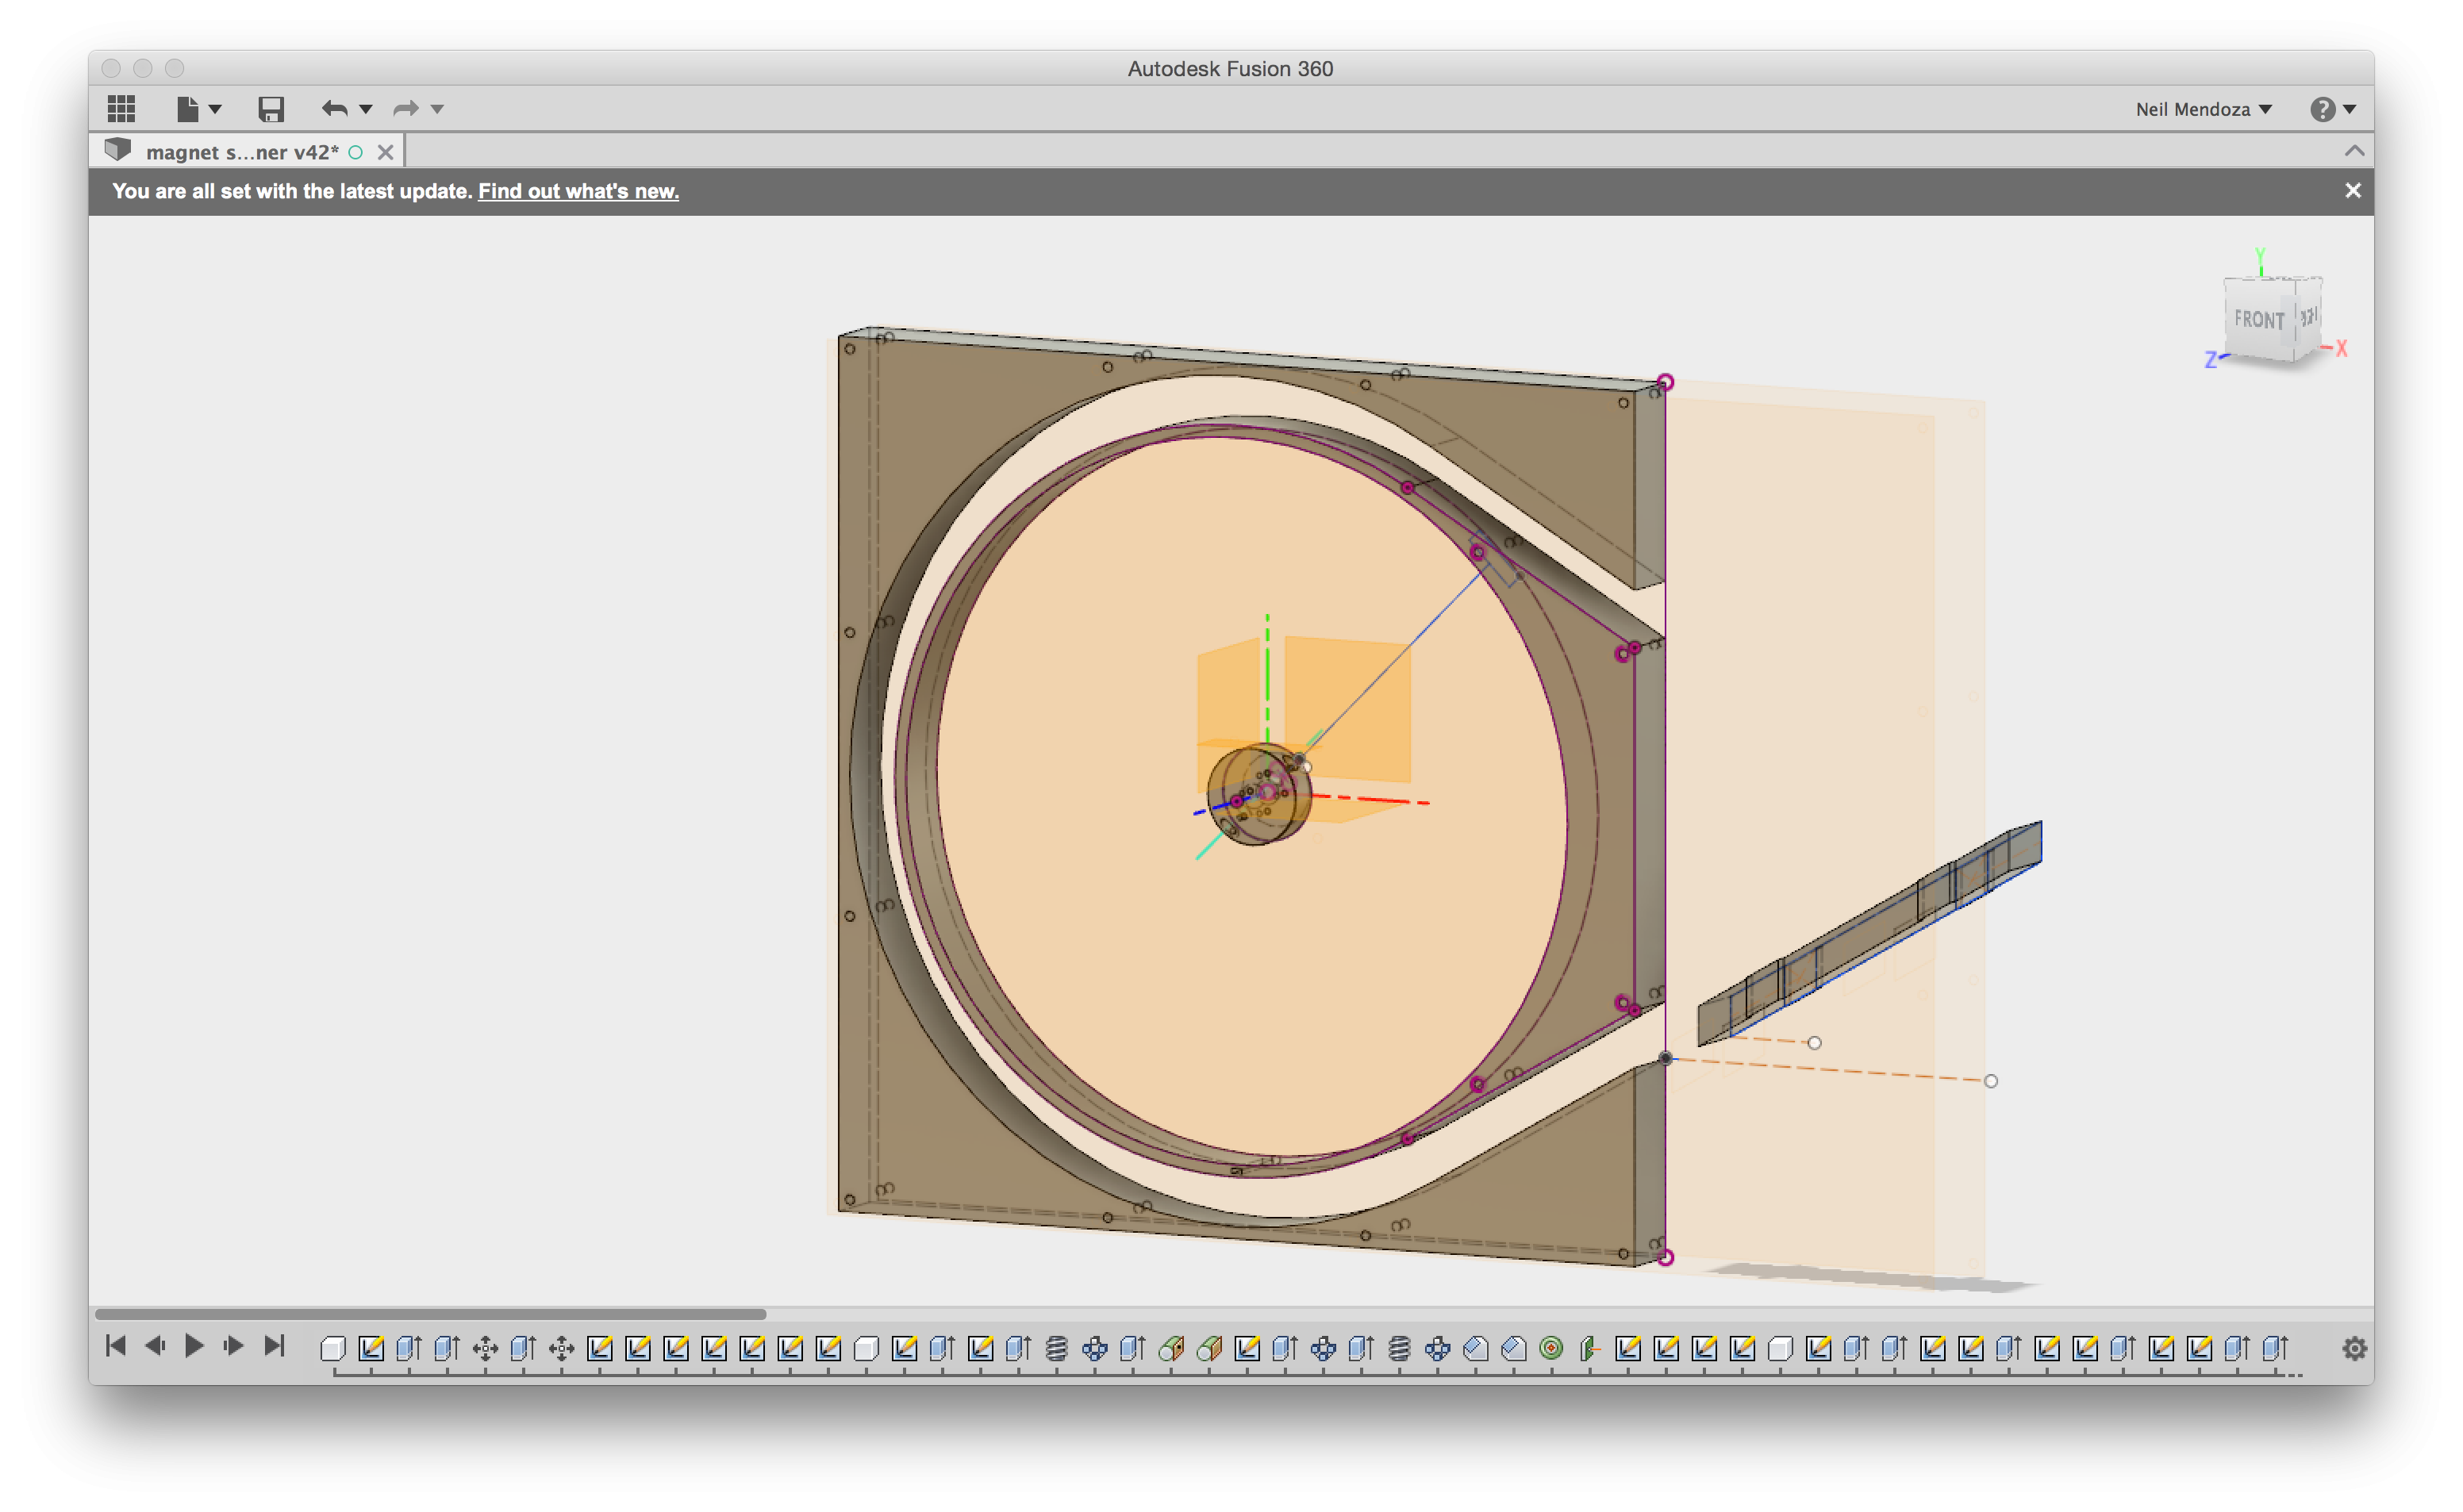Jump to the end of the timeline
Image resolution: width=2463 pixels, height=1512 pixels.
point(274,1346)
